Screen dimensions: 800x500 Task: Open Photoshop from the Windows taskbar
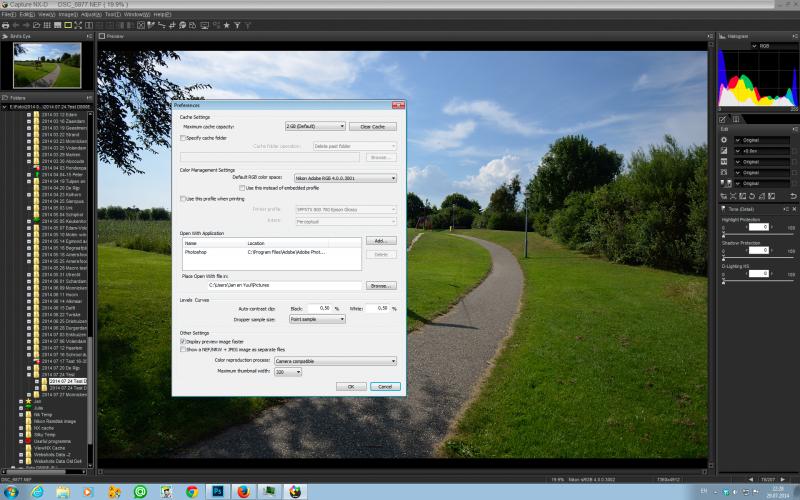[218, 491]
